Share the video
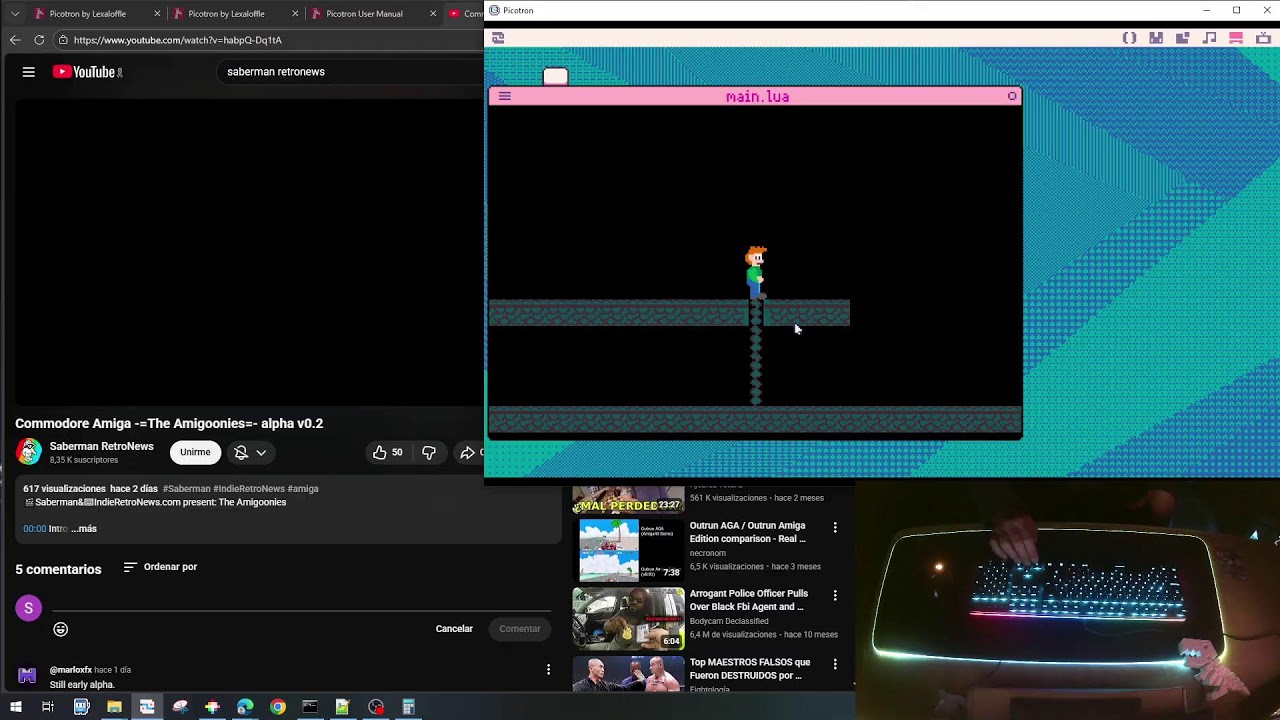Screen dimensions: 1280x720 (x=467, y=453)
